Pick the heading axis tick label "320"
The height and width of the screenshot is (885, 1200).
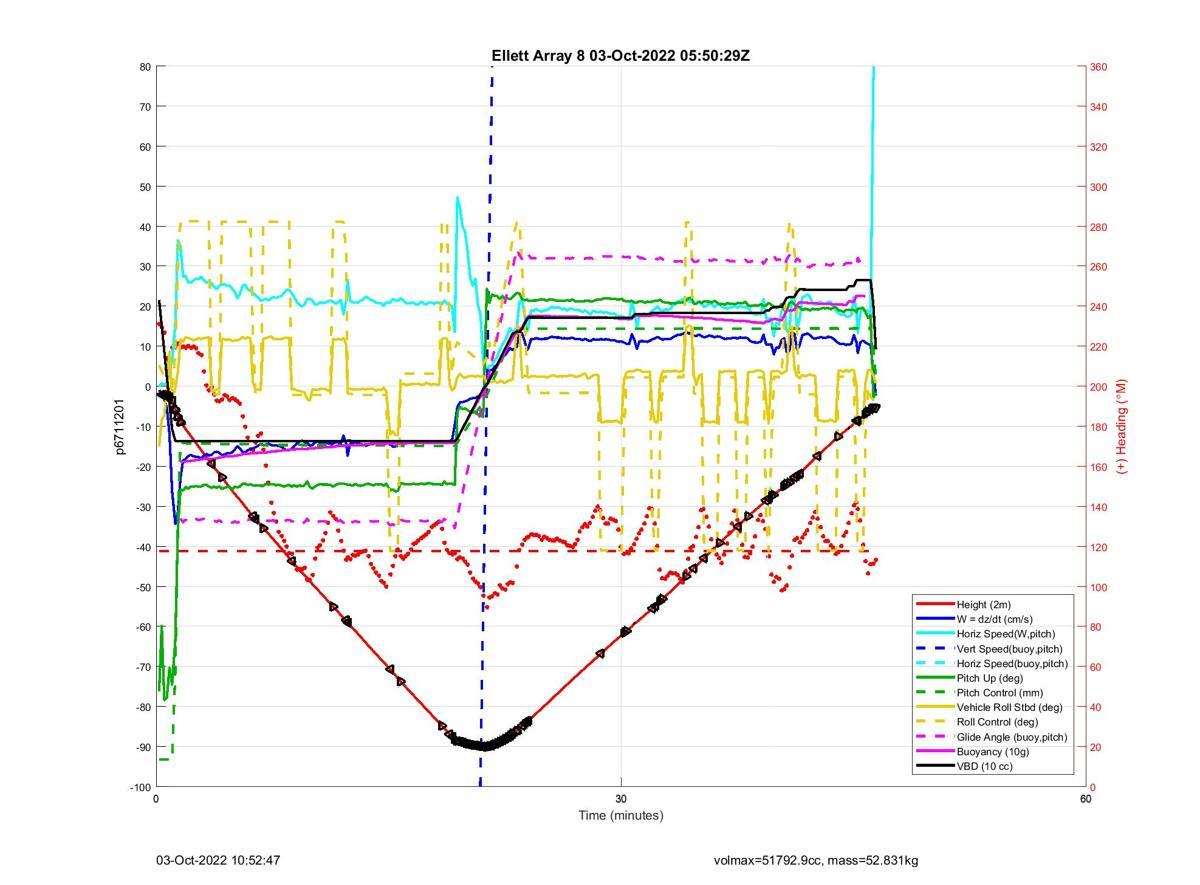[x=1098, y=147]
